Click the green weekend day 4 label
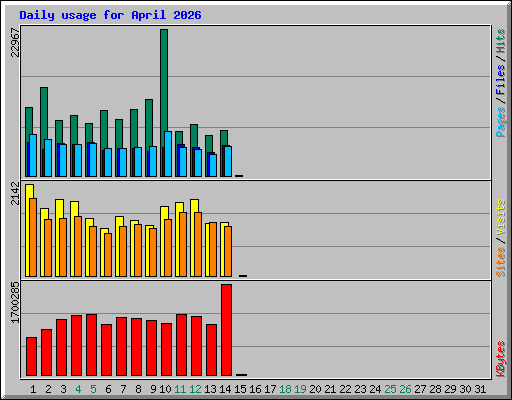 click(78, 389)
